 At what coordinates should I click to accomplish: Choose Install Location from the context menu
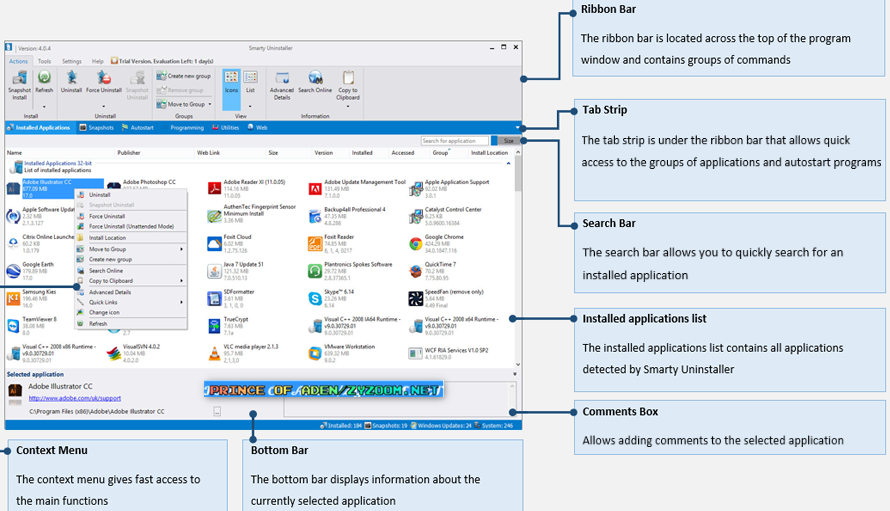(131, 238)
